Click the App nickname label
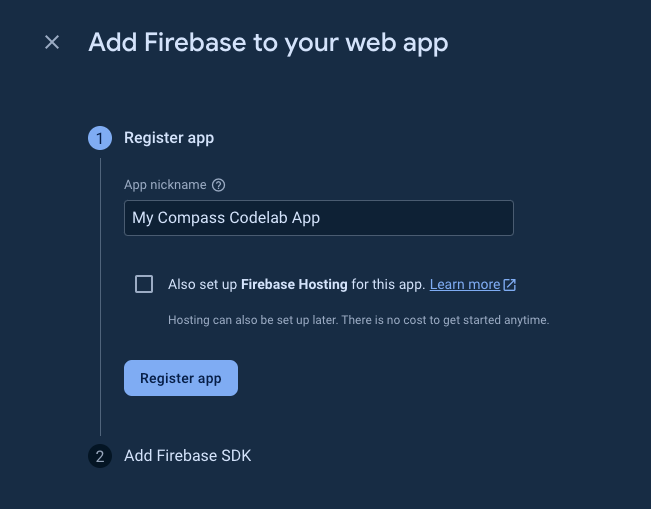Screen dimensions: 651x509 click(165, 185)
